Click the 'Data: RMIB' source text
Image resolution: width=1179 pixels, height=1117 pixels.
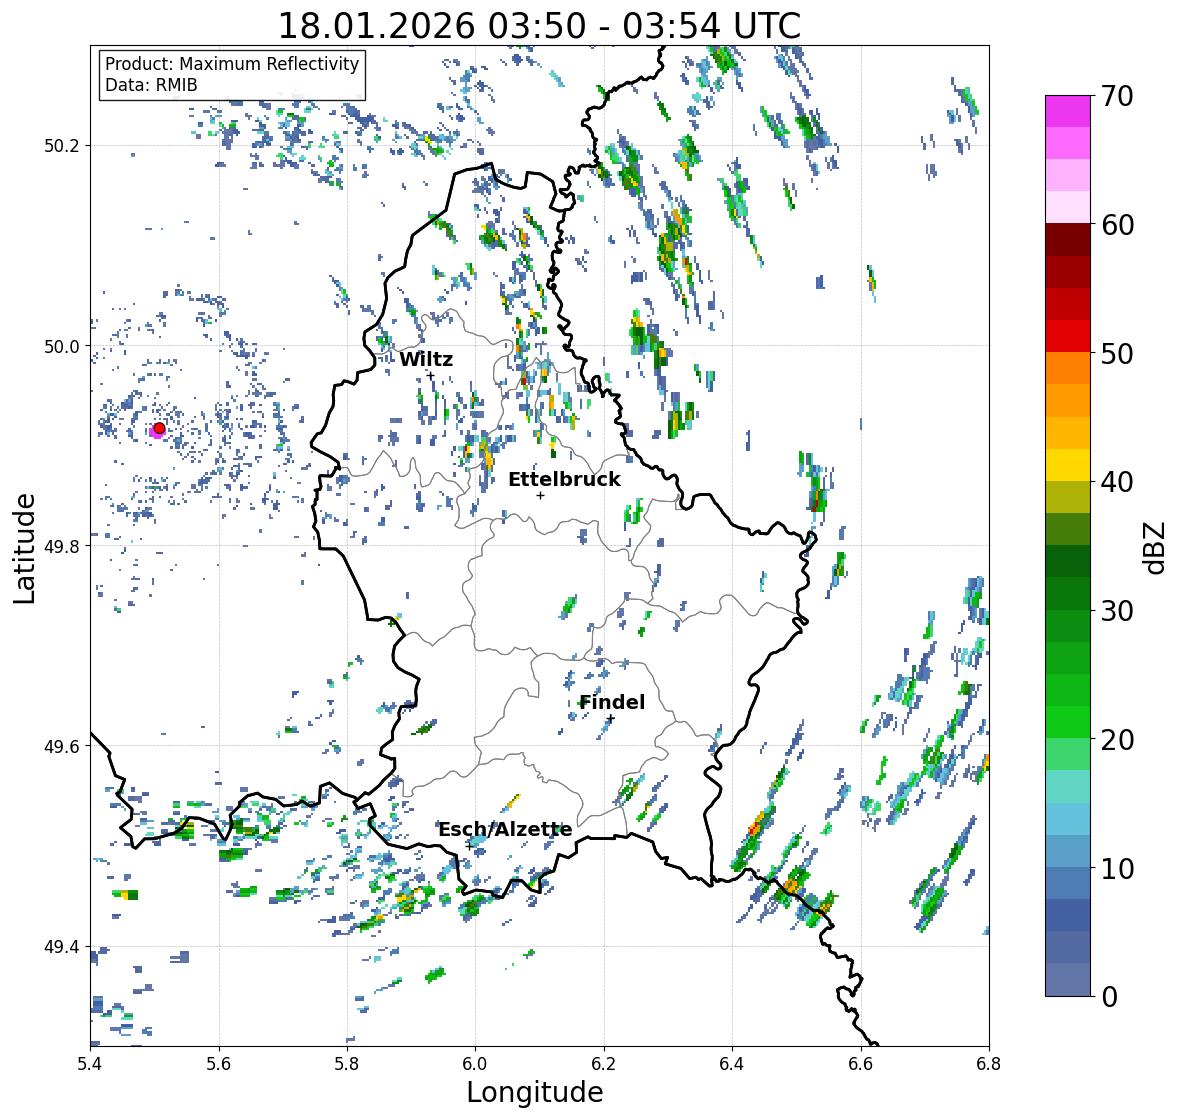pos(151,85)
